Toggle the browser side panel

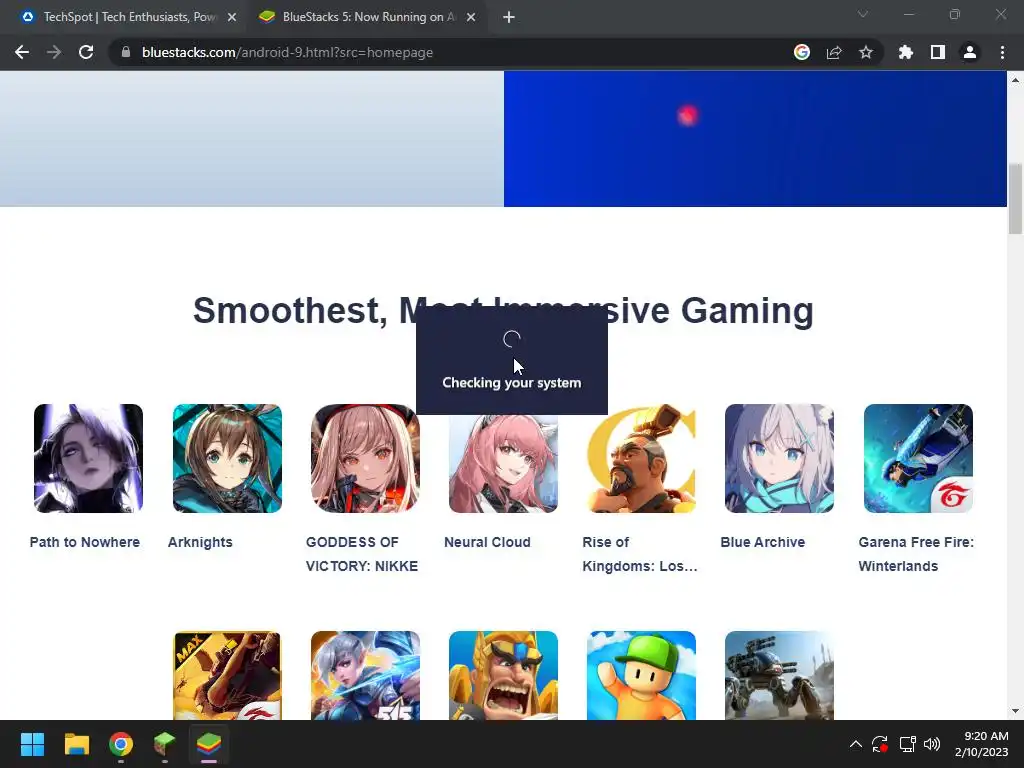pyautogui.click(x=938, y=52)
